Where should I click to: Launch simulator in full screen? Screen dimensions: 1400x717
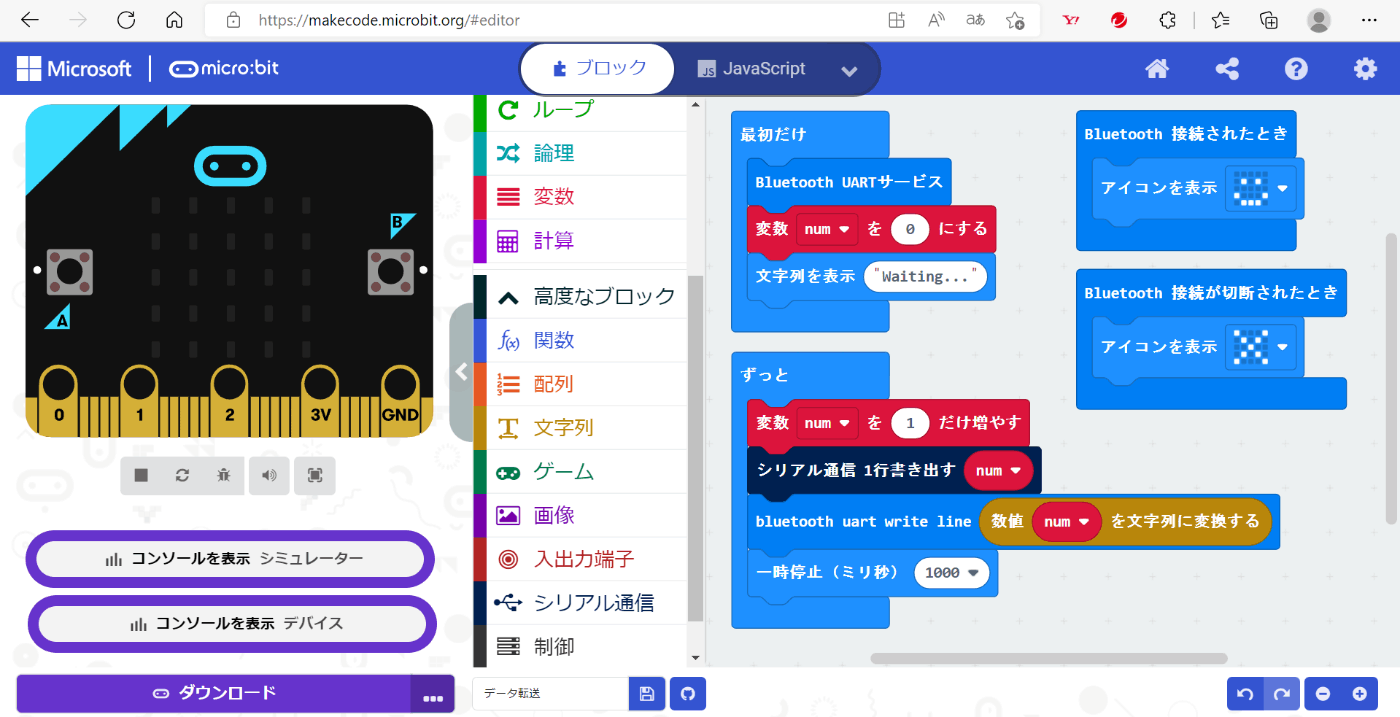(x=315, y=475)
